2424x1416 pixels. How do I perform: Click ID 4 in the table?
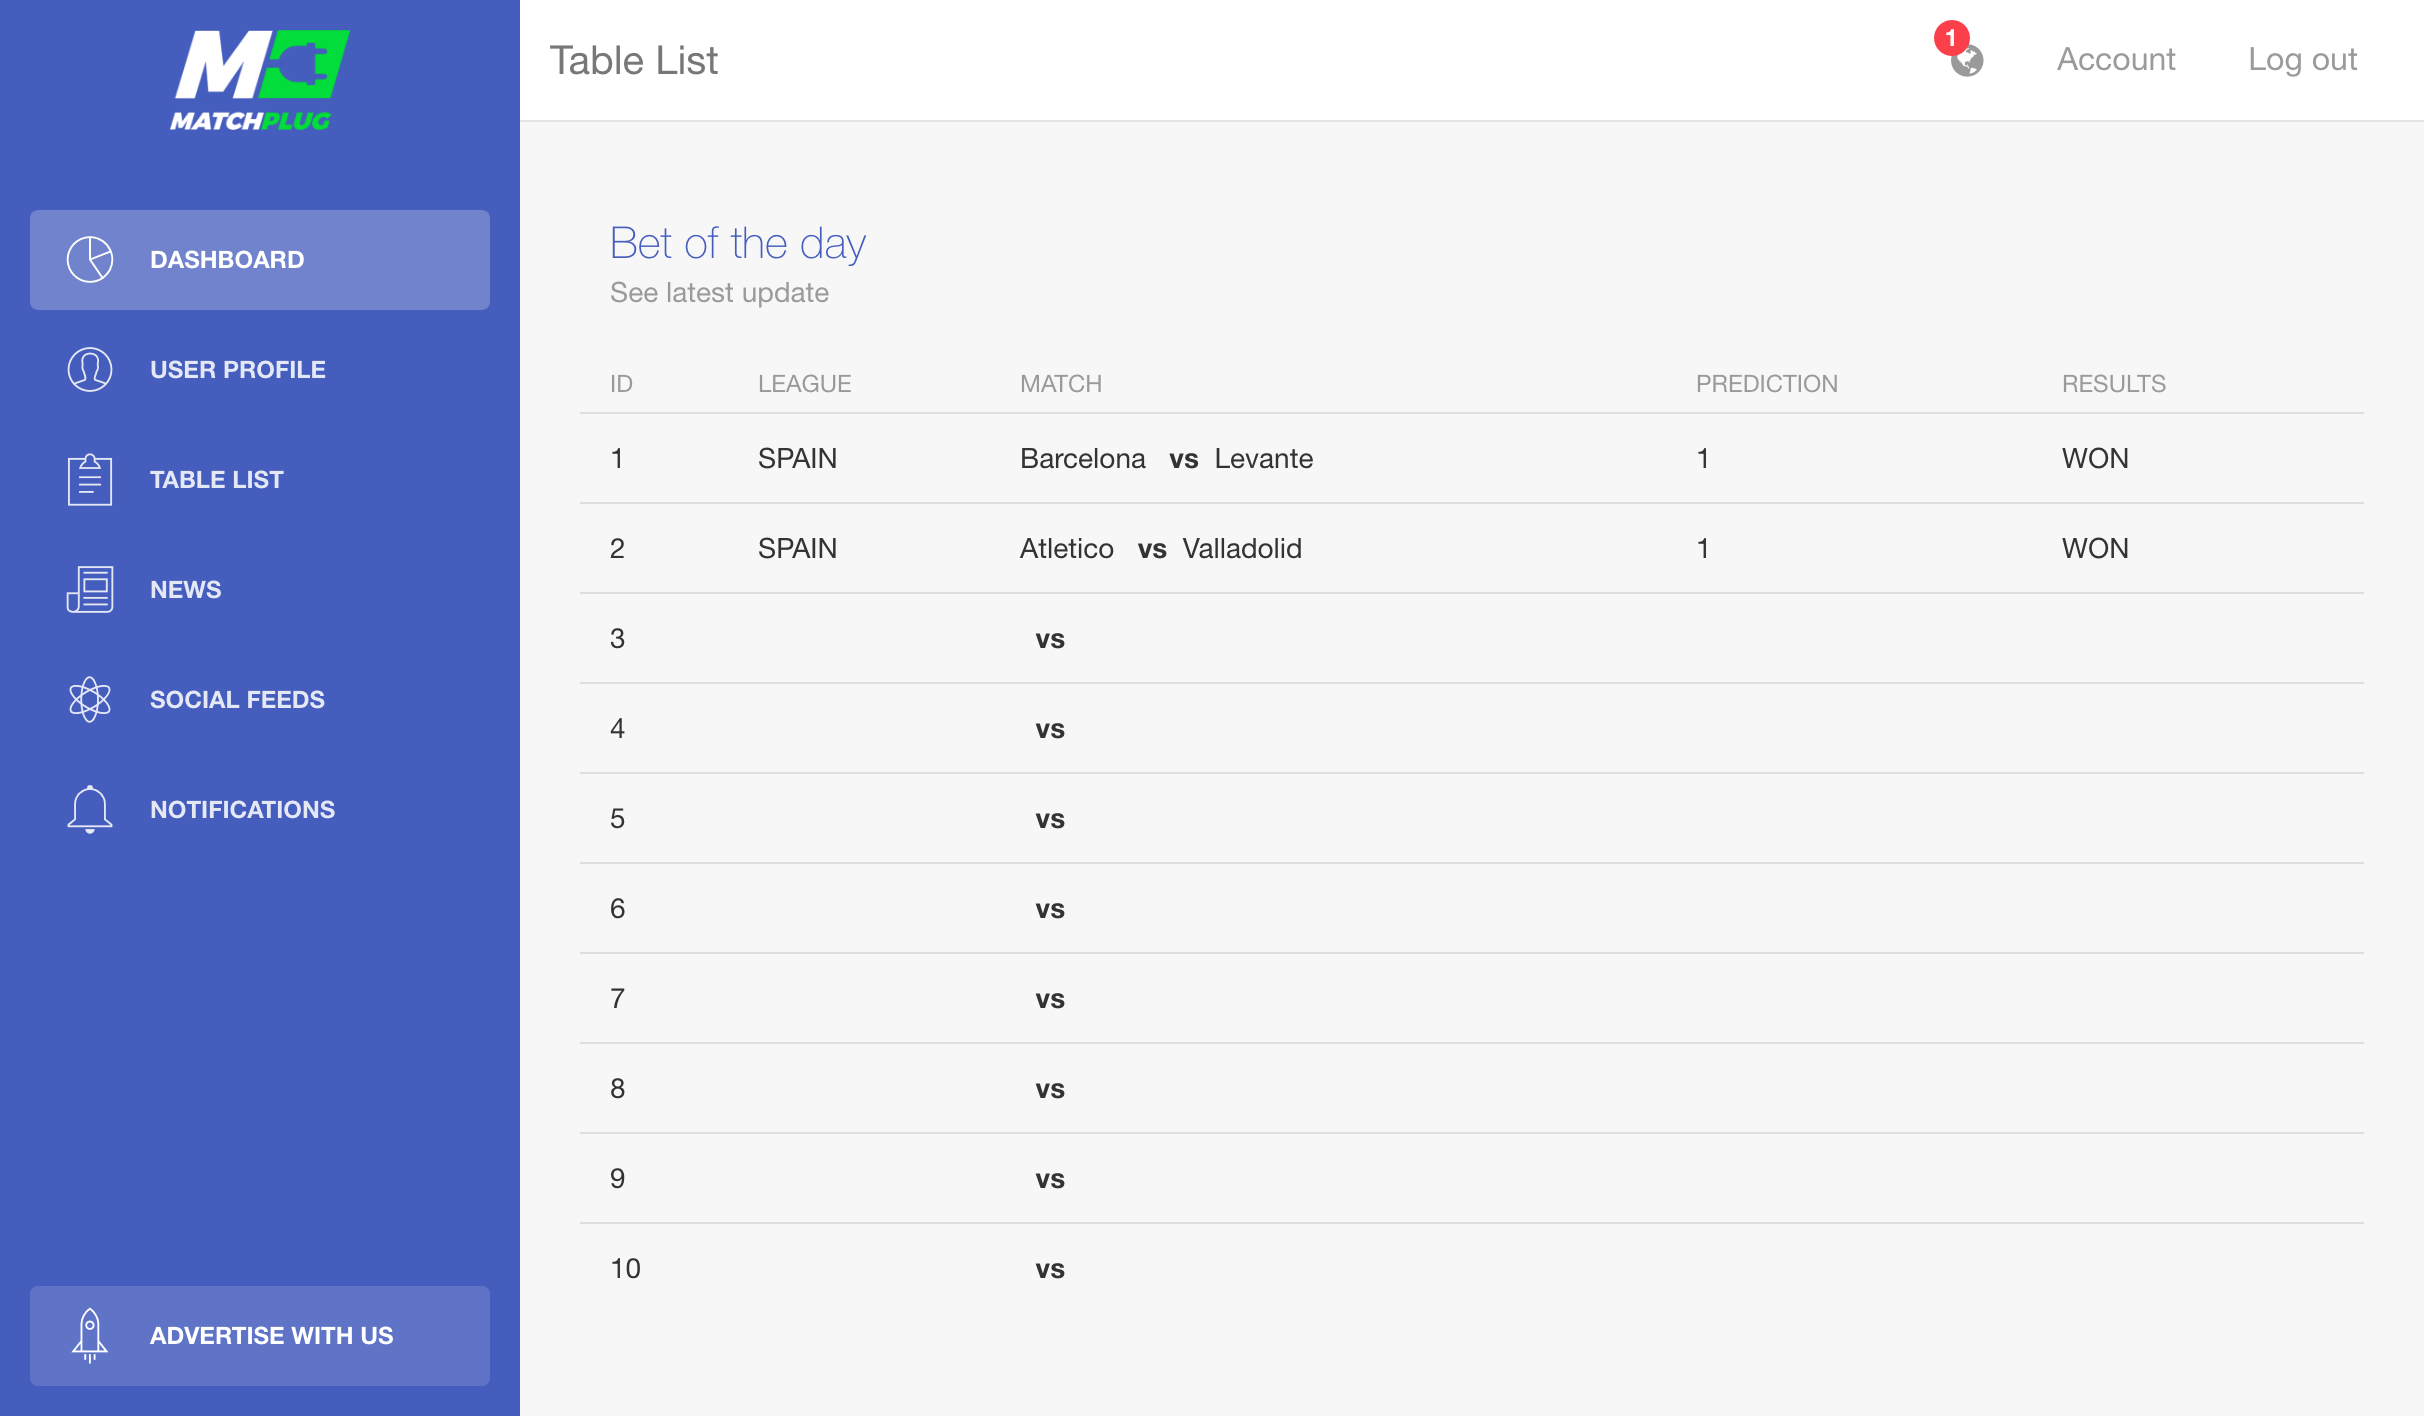pyautogui.click(x=617, y=729)
